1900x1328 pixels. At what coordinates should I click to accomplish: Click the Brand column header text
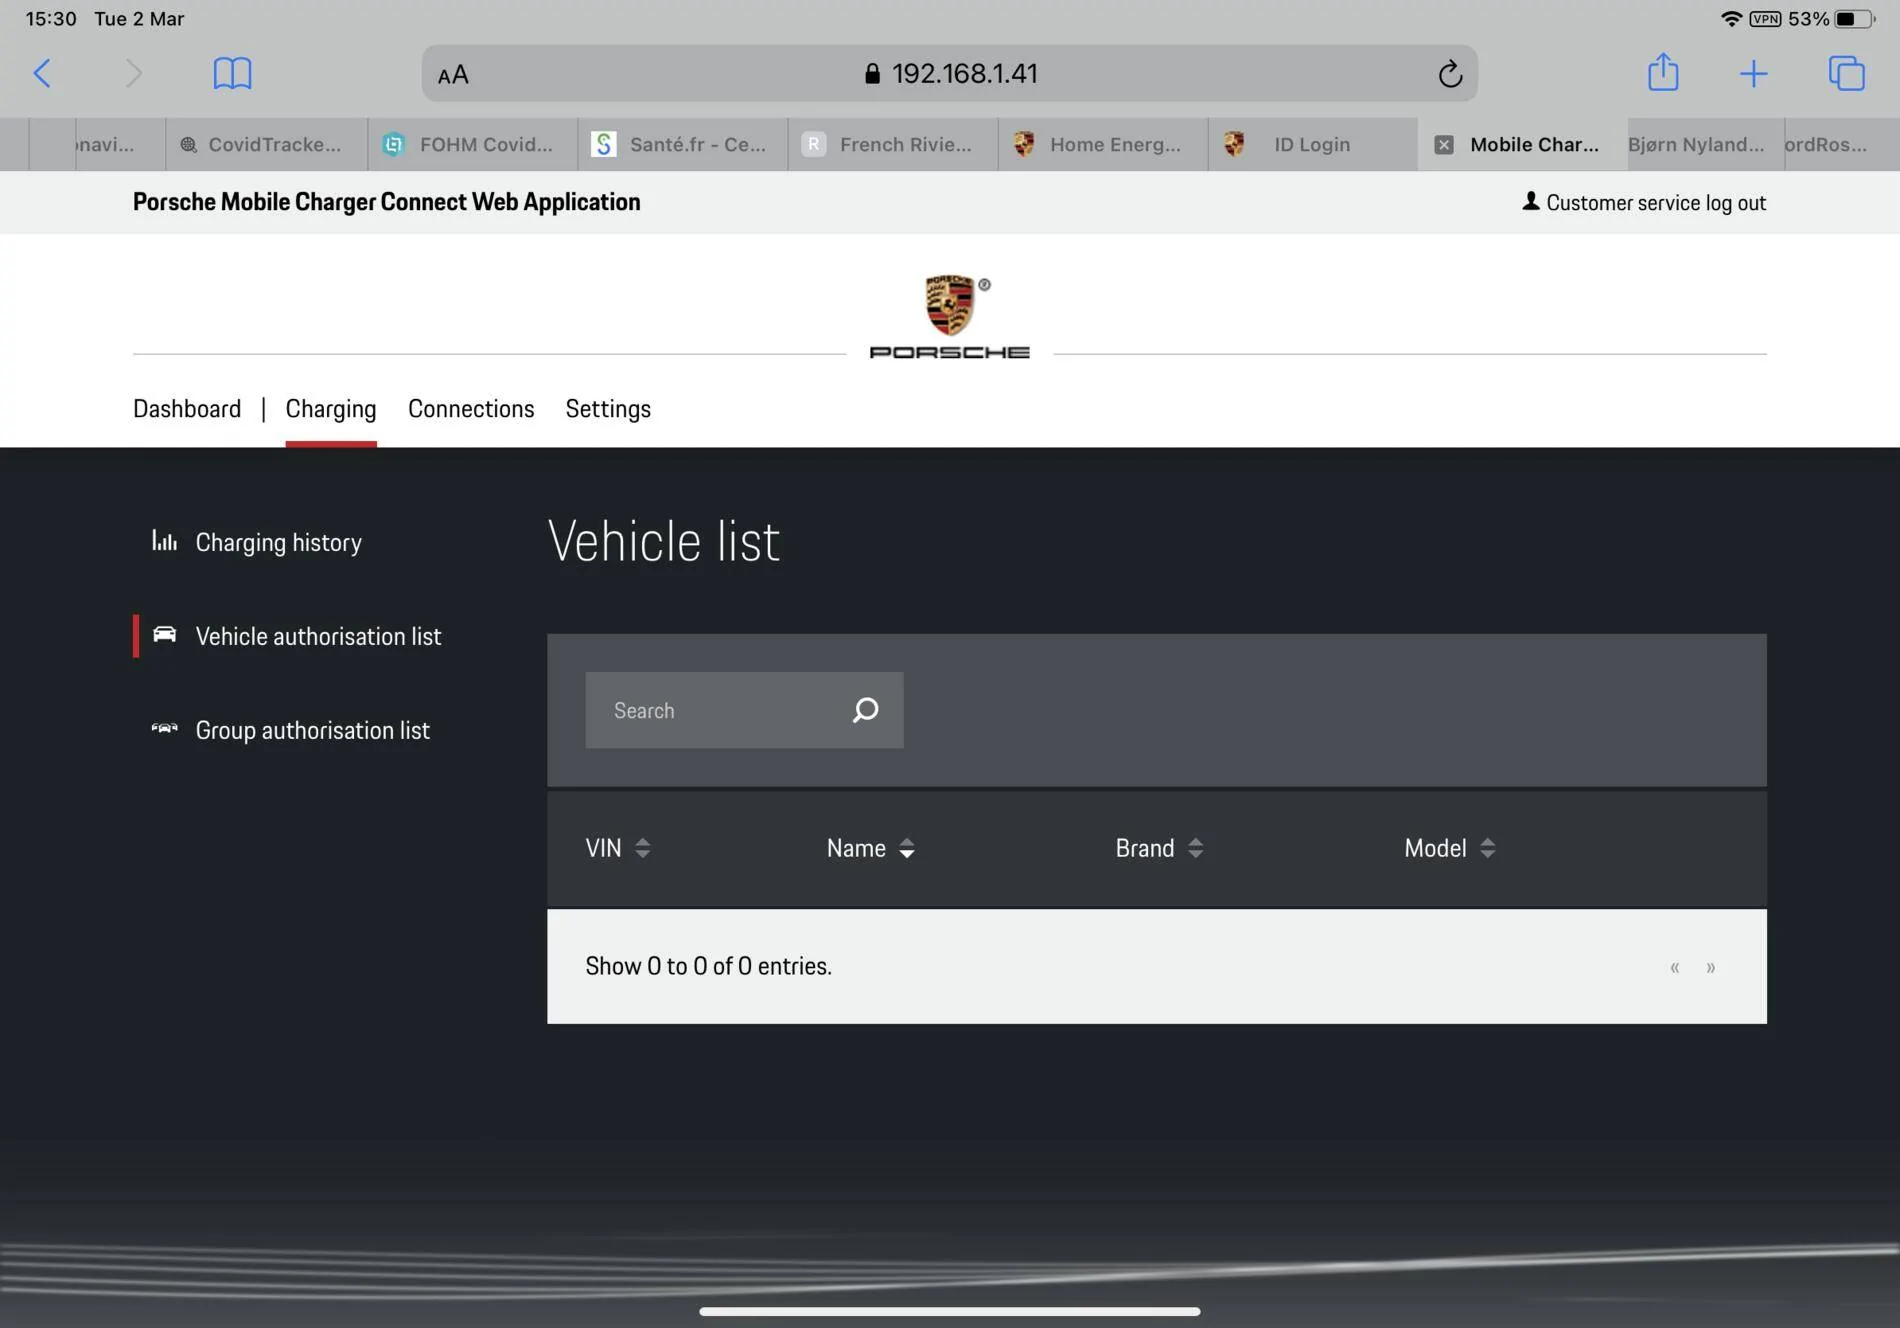click(x=1145, y=848)
